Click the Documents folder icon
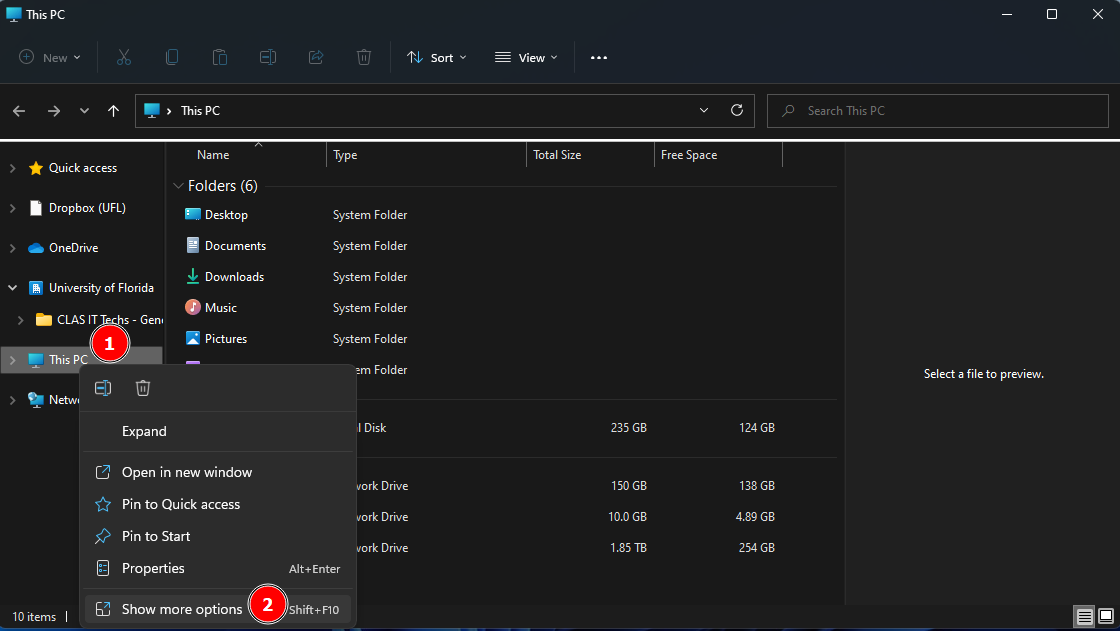The width and height of the screenshot is (1120, 631). [x=192, y=245]
